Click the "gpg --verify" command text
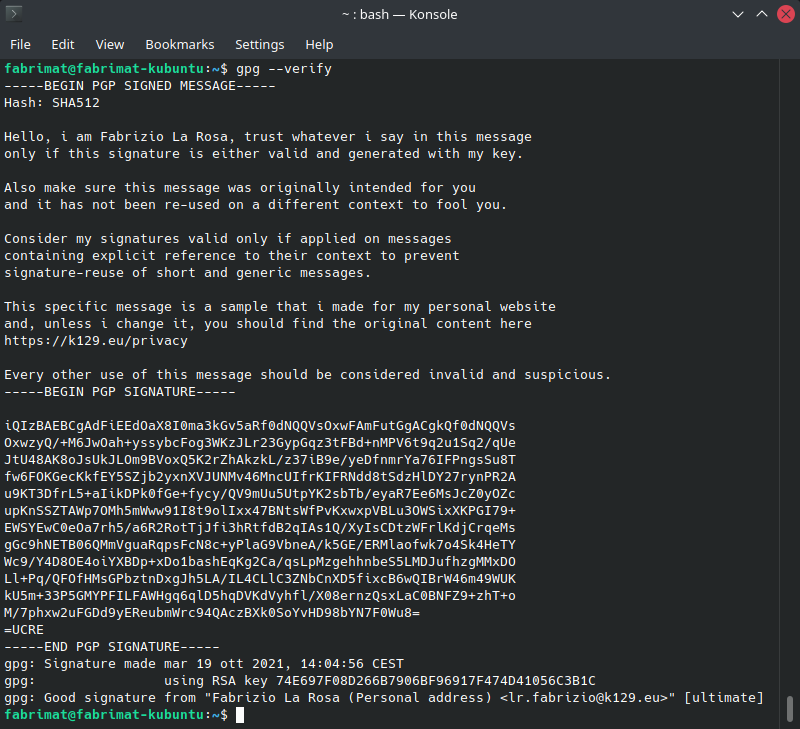This screenshot has height=729, width=800. pyautogui.click(x=284, y=69)
